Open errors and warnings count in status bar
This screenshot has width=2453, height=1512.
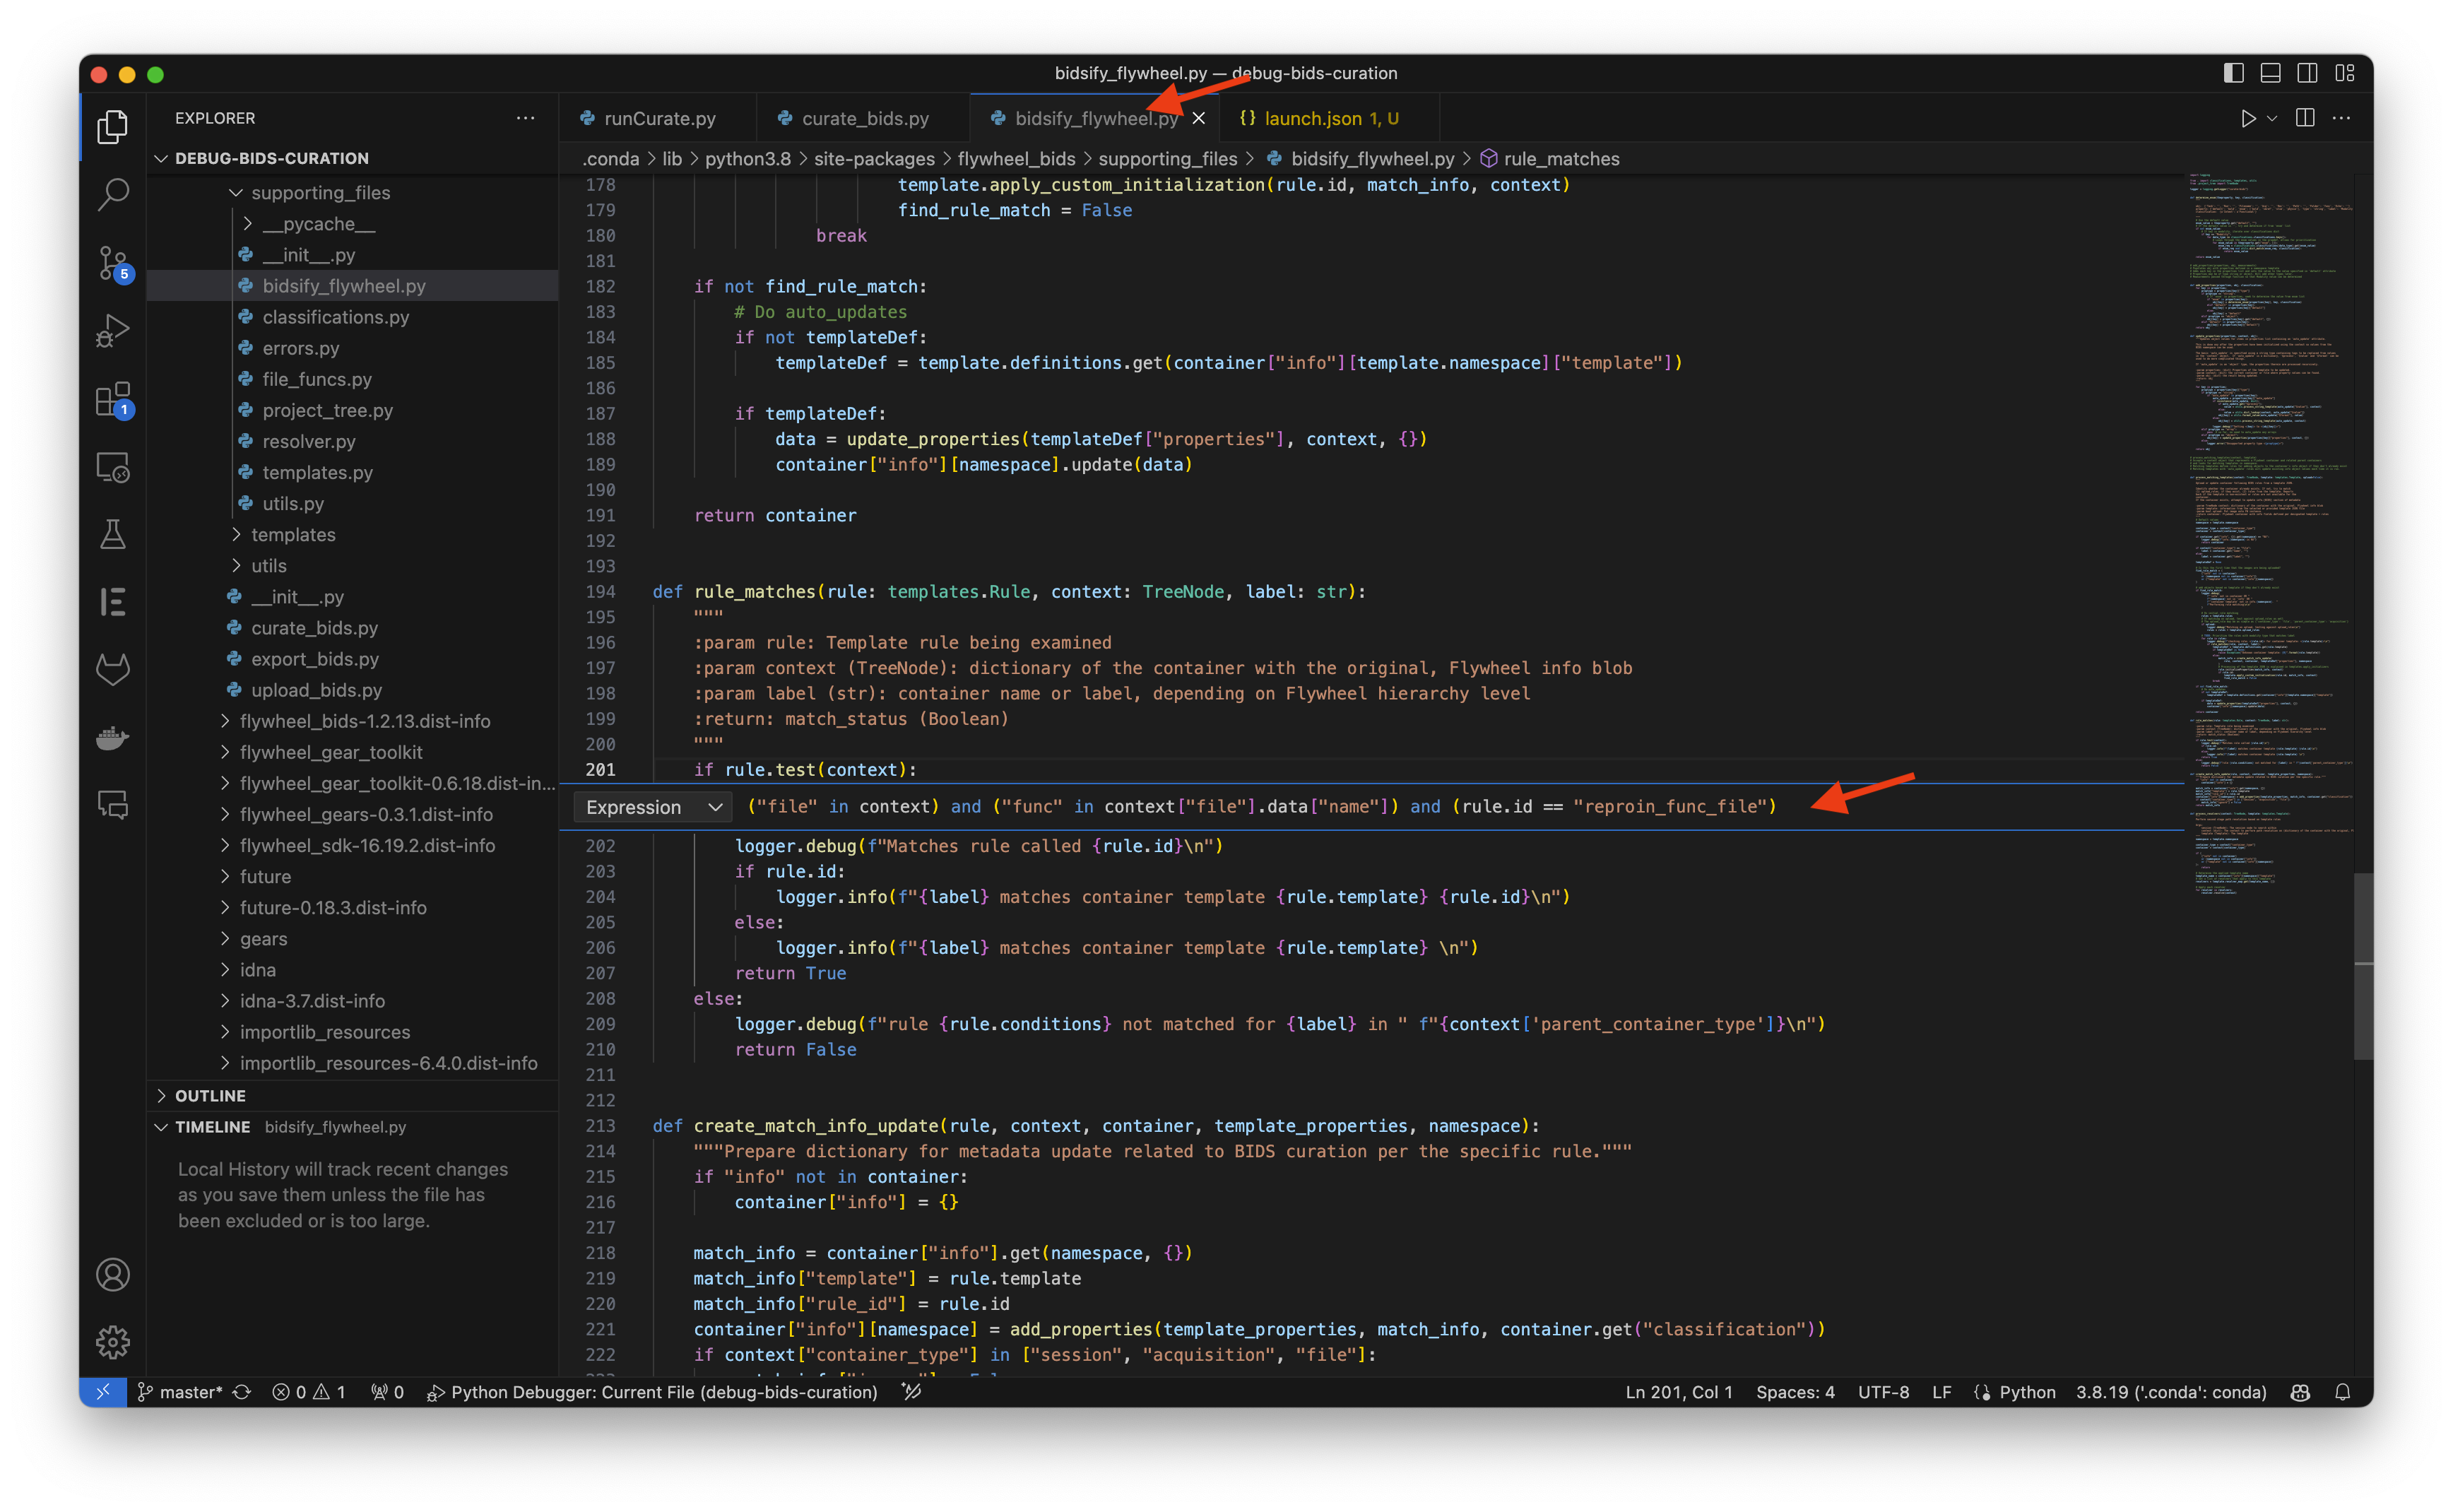coord(308,1392)
